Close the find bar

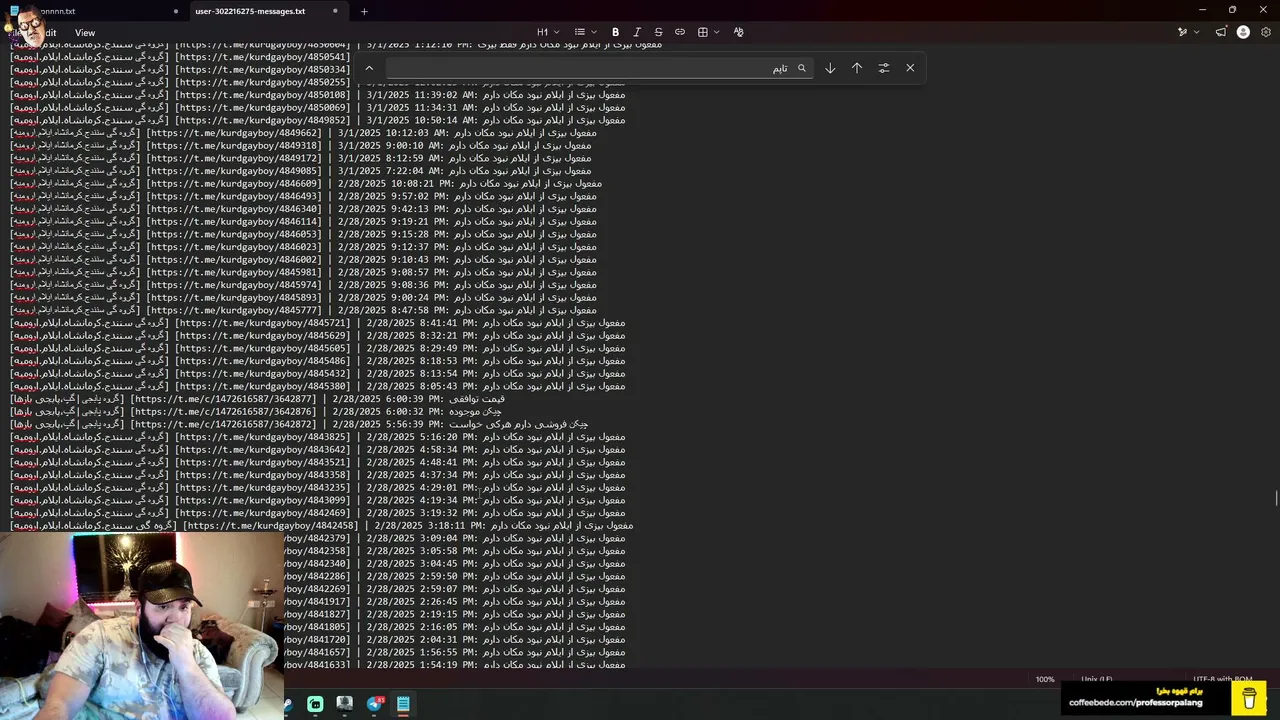(x=910, y=68)
